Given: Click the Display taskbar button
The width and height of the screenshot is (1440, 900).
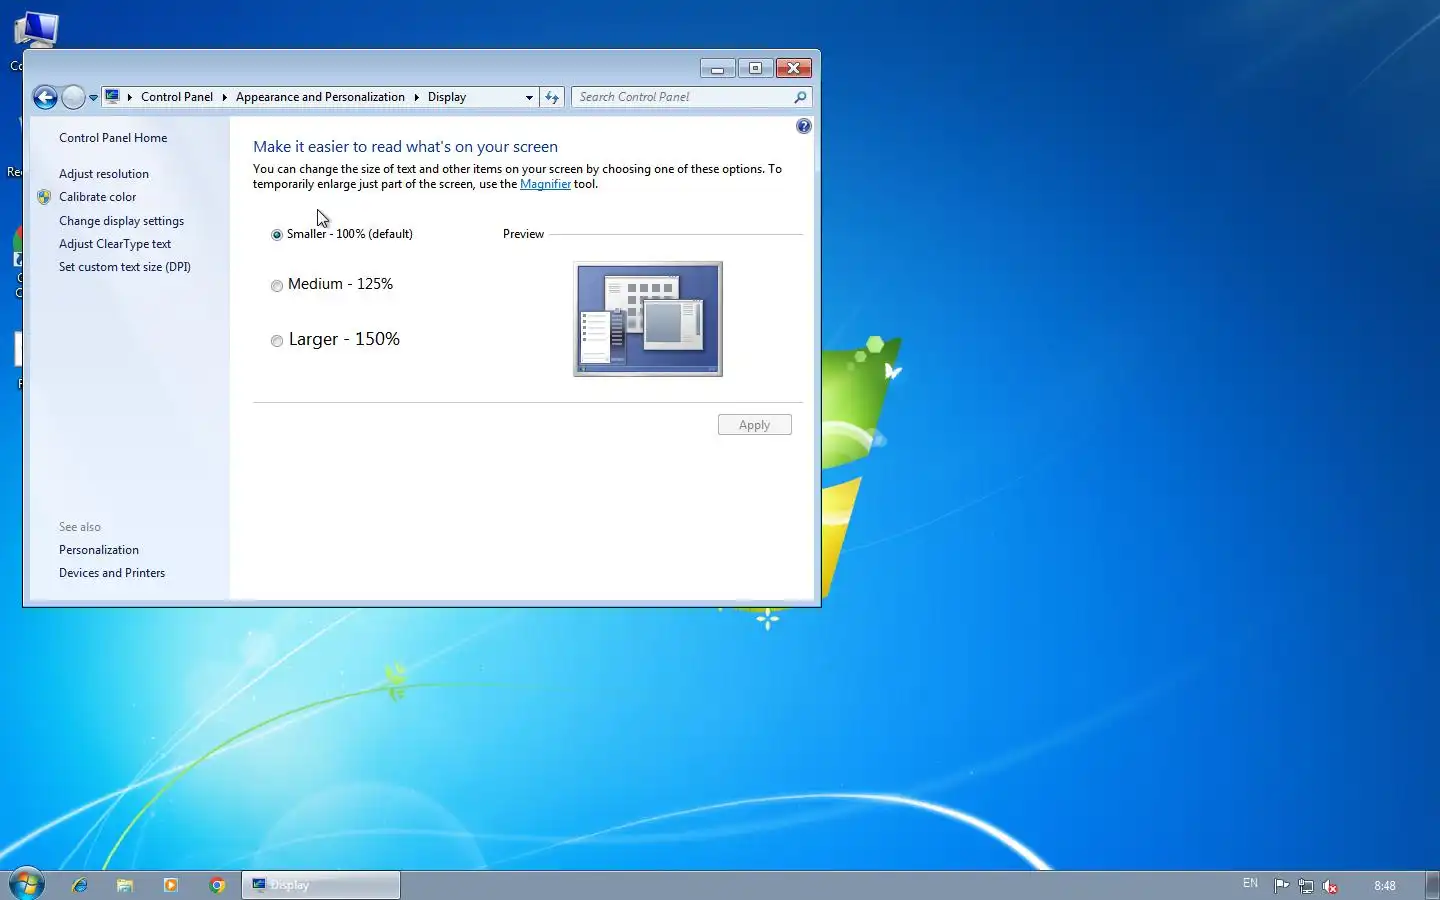Looking at the screenshot, I should click(321, 885).
